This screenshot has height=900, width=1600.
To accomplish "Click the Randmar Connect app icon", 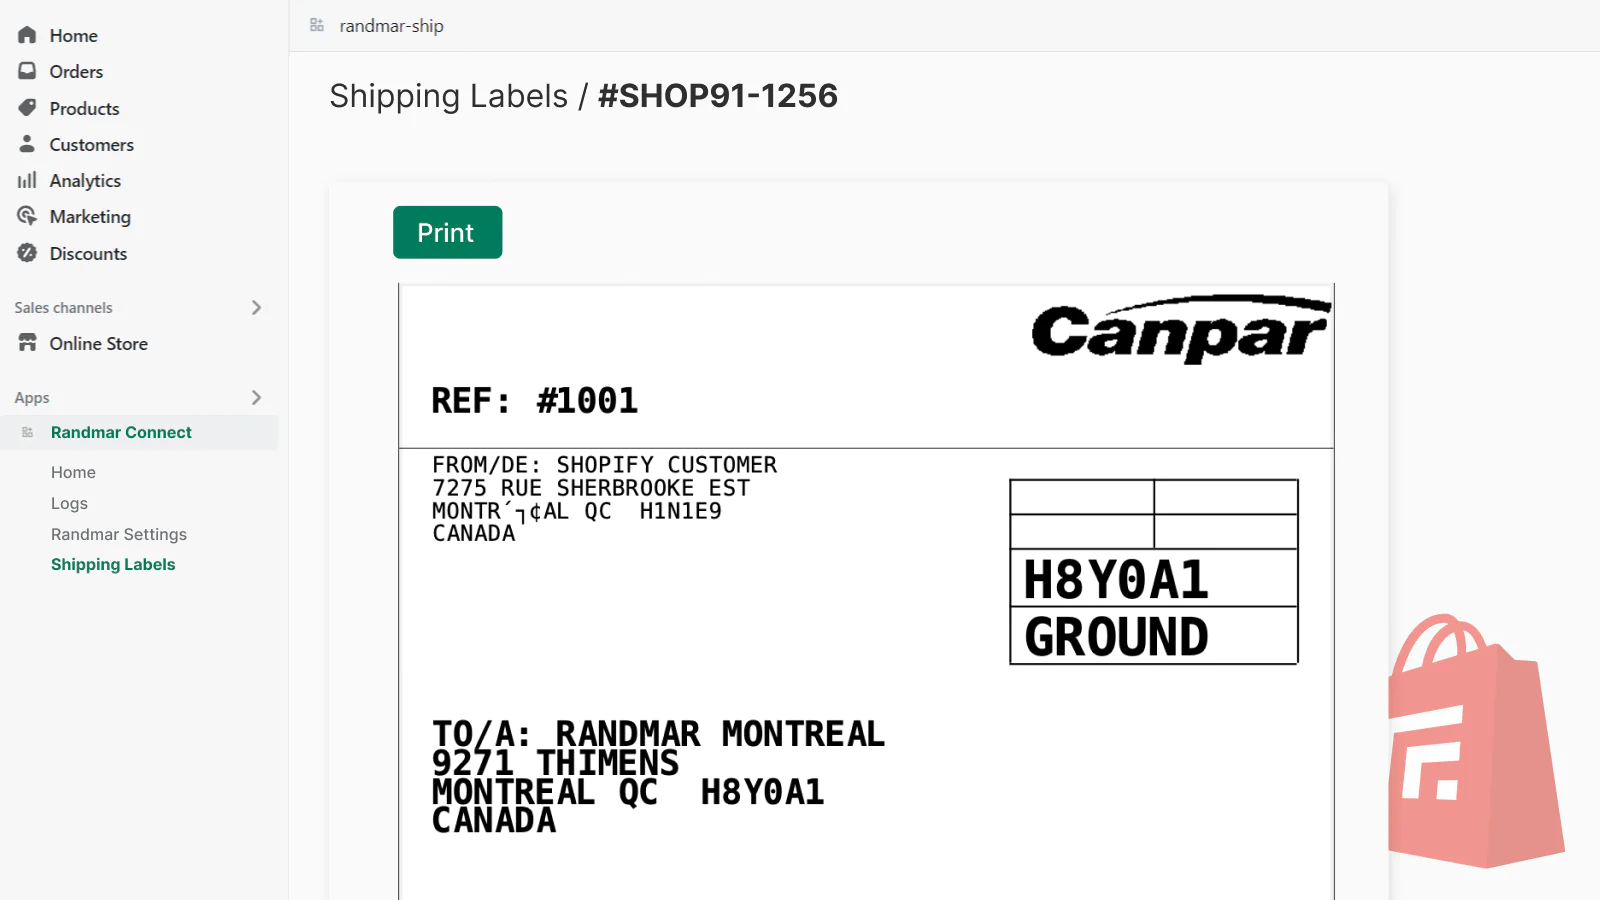I will 28,432.
